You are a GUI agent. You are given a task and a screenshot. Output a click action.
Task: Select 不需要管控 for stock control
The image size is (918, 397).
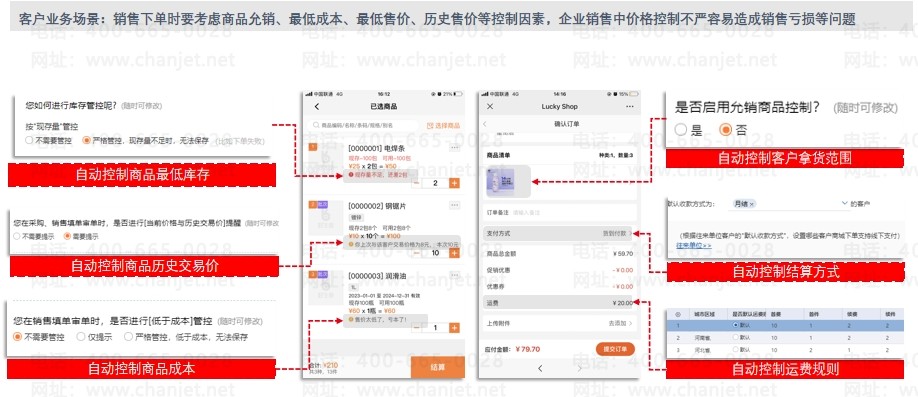tap(29, 141)
